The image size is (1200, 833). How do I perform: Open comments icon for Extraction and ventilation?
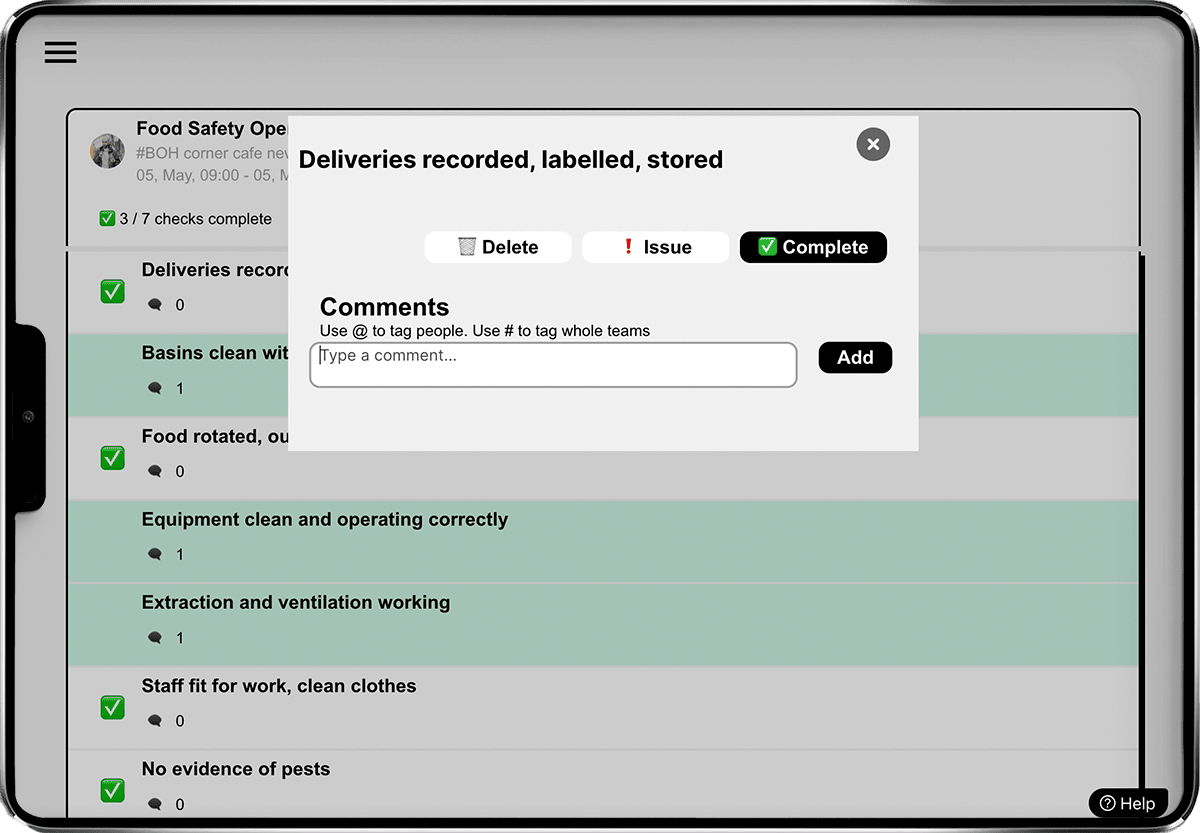[x=155, y=637]
